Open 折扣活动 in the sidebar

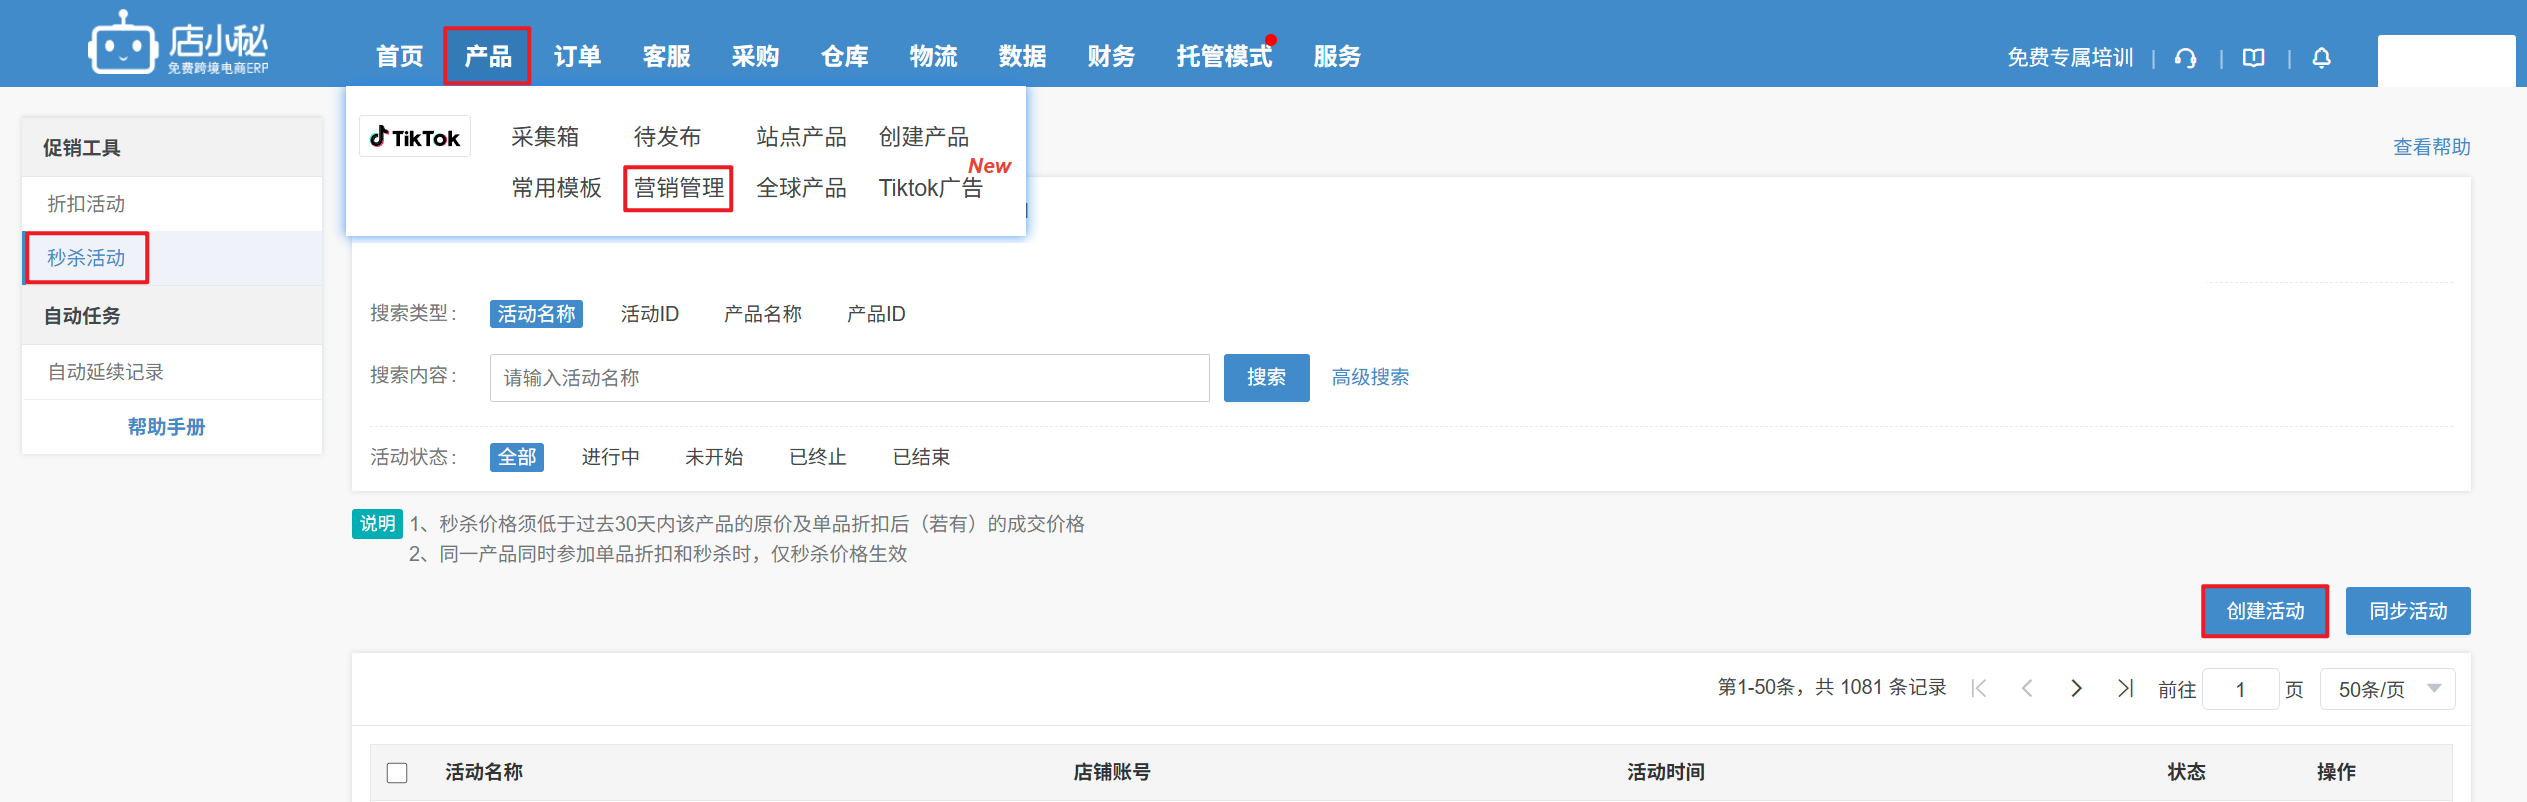87,204
